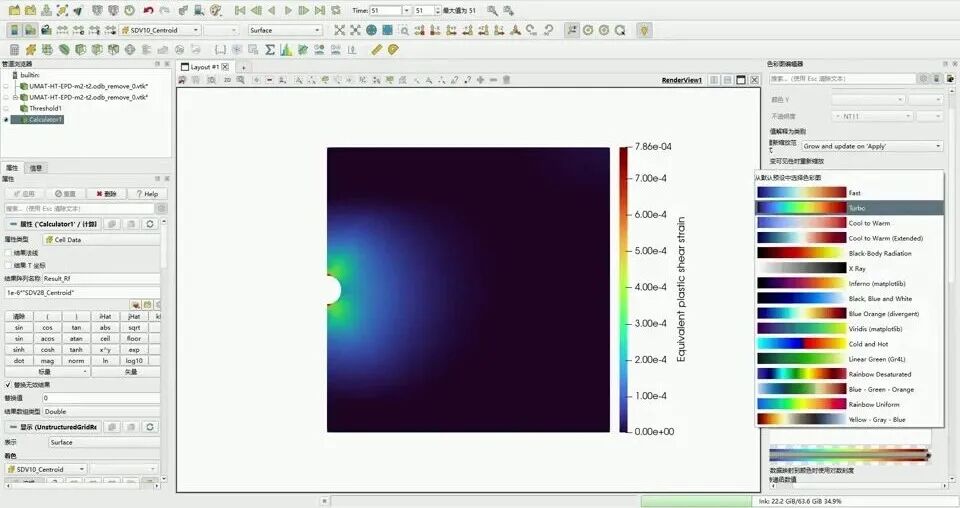This screenshot has width=960, height=508.
Task: Click the zoom to box magnifier icon
Action: coord(404,30)
